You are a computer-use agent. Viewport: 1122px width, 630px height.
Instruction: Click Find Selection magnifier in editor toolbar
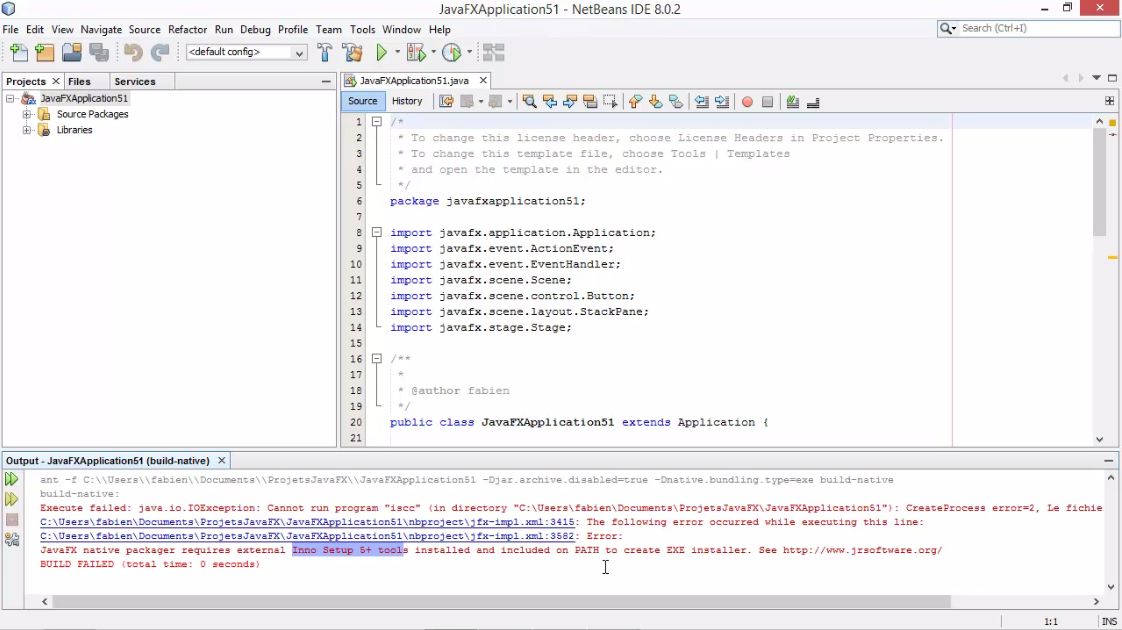529,101
